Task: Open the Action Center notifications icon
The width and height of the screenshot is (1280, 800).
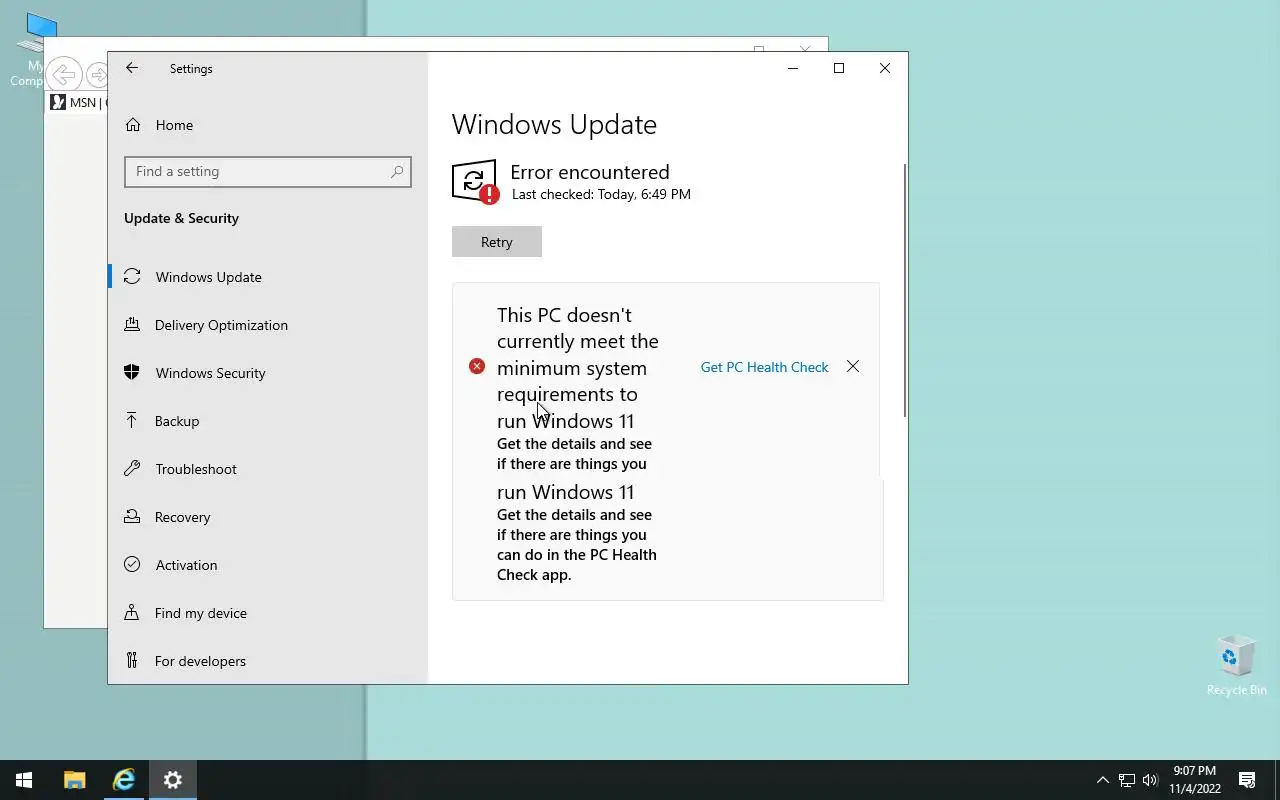Action: [1247, 780]
